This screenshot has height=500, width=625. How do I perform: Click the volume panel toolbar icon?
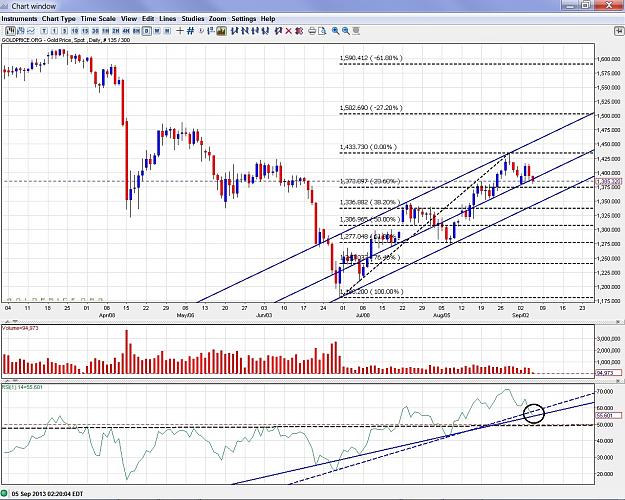point(221,31)
